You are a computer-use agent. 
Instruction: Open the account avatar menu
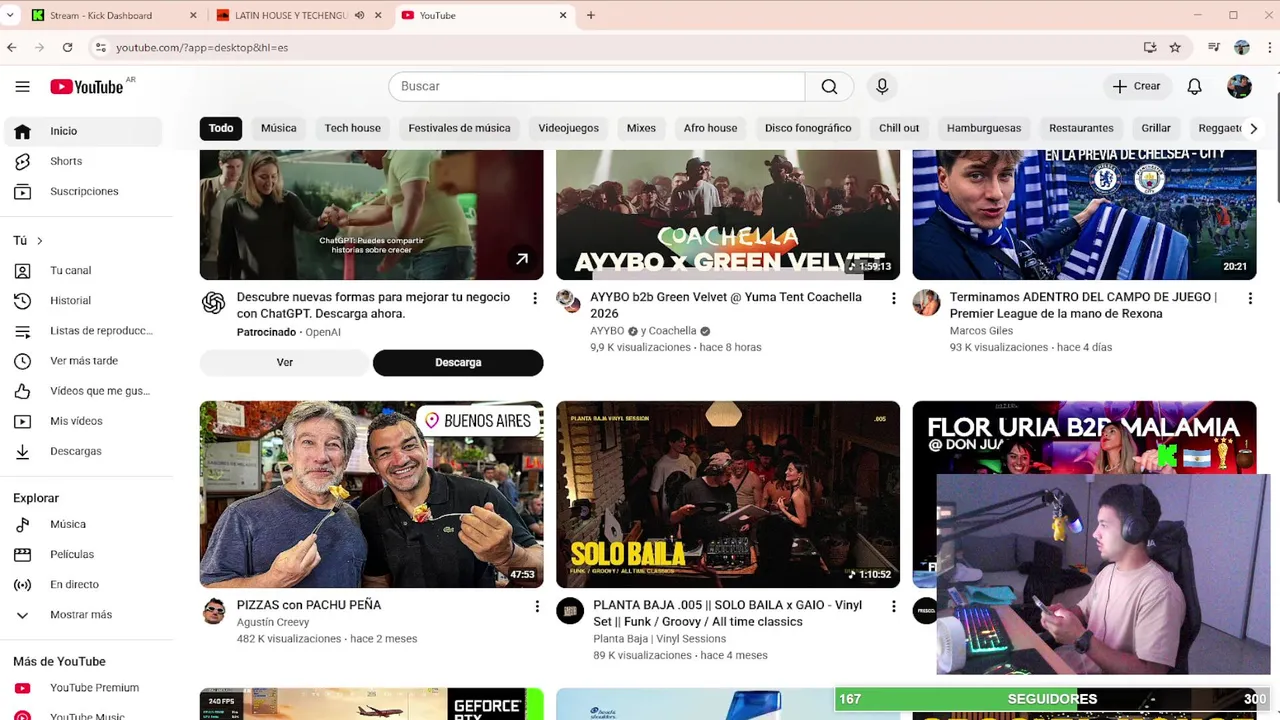[1239, 87]
